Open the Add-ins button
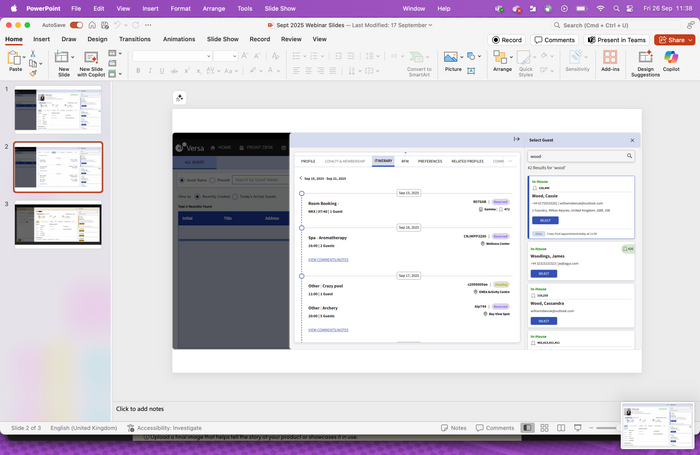Screen dimensions: 700x455 click(x=610, y=59)
